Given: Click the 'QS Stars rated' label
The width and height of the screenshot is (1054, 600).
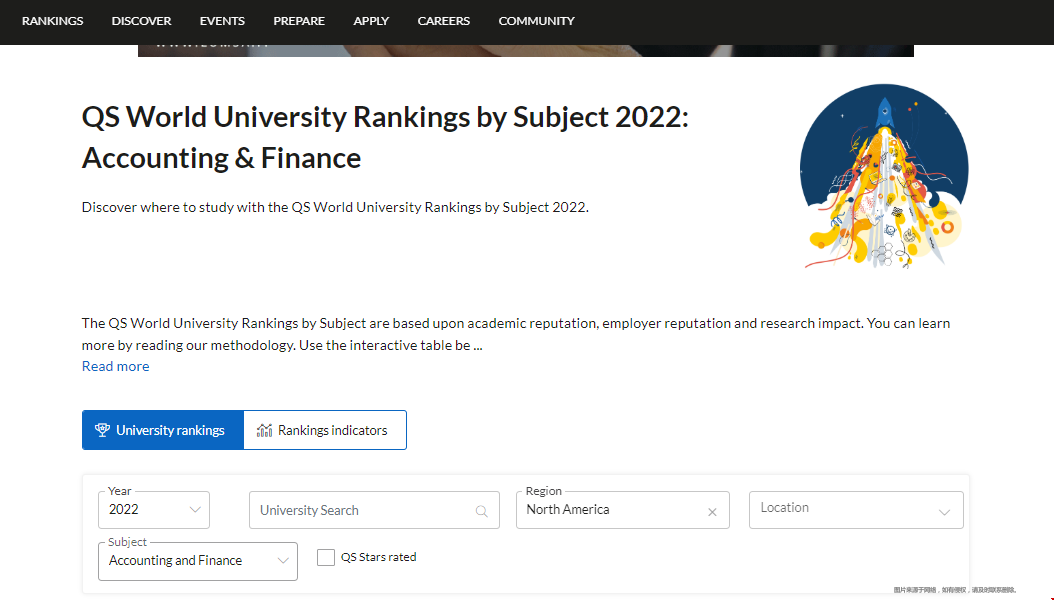Looking at the screenshot, I should pyautogui.click(x=378, y=557).
